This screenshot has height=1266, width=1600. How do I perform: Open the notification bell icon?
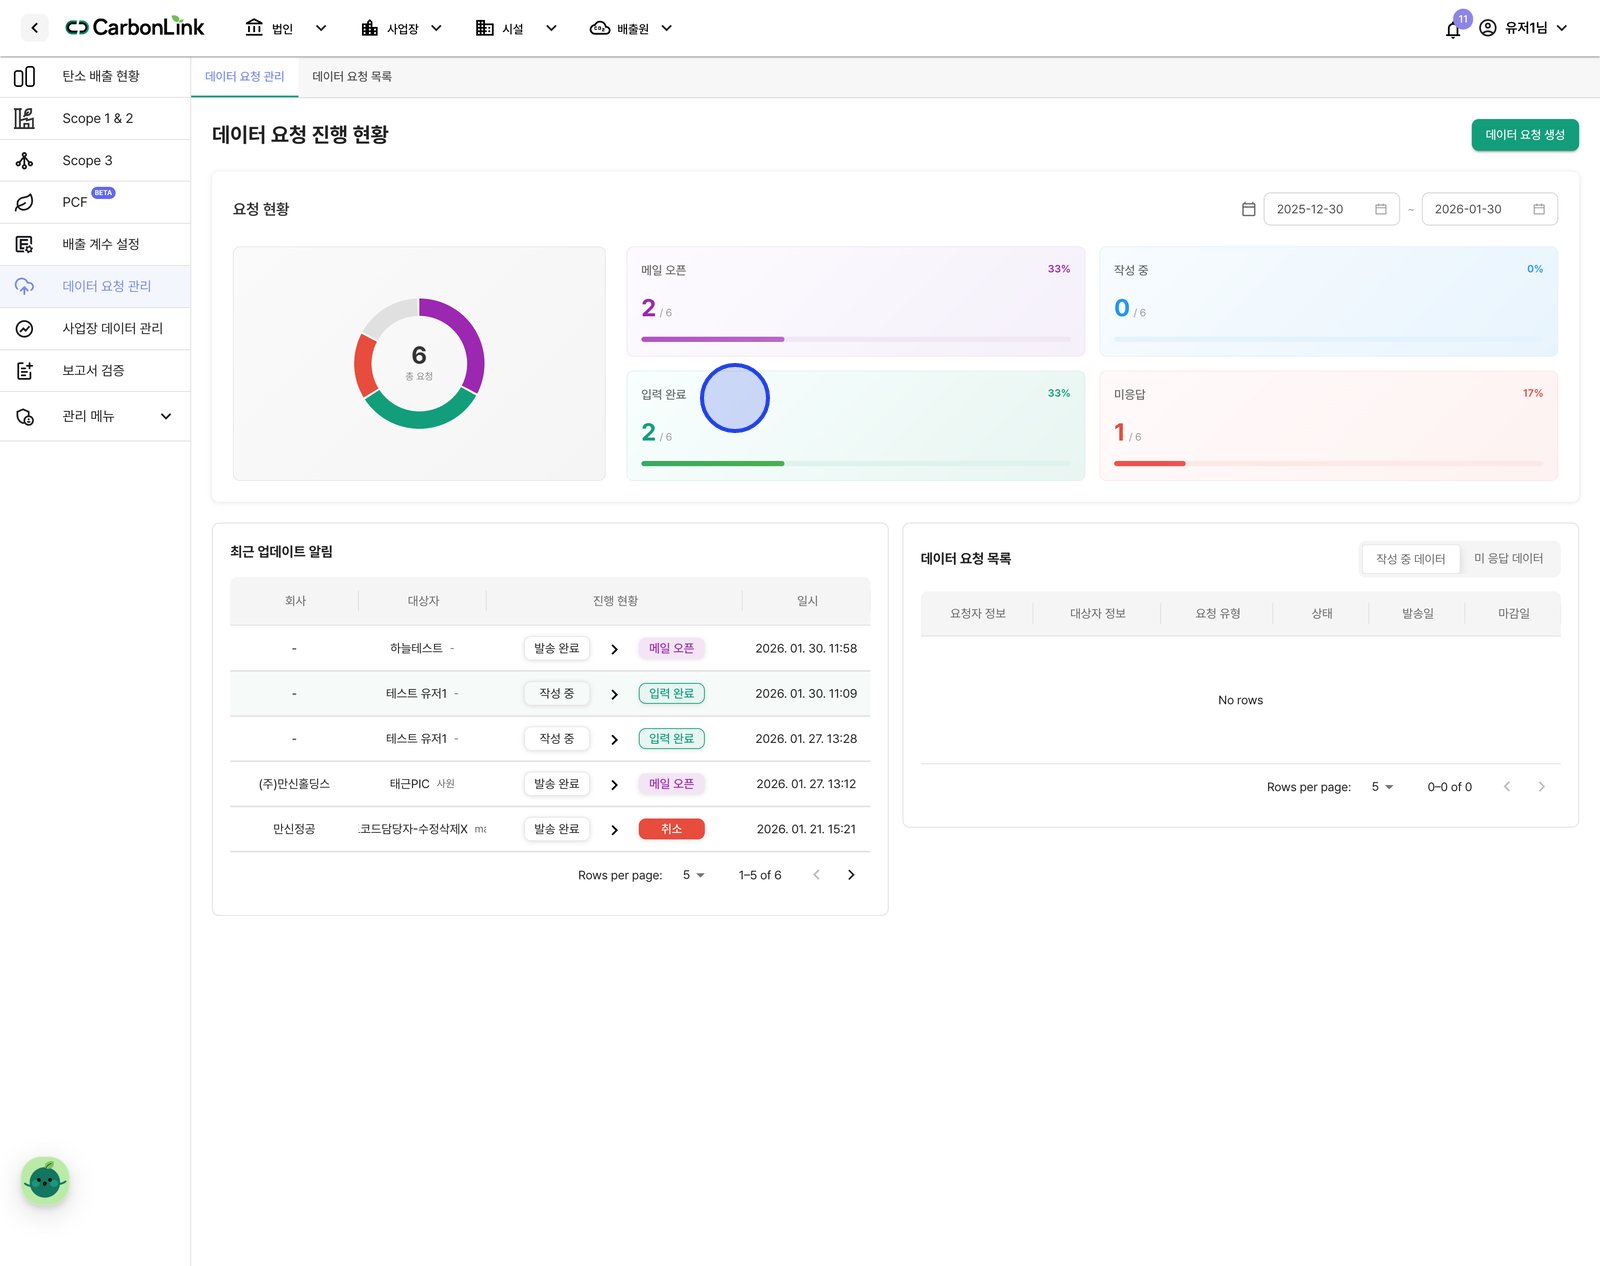coord(1453,29)
